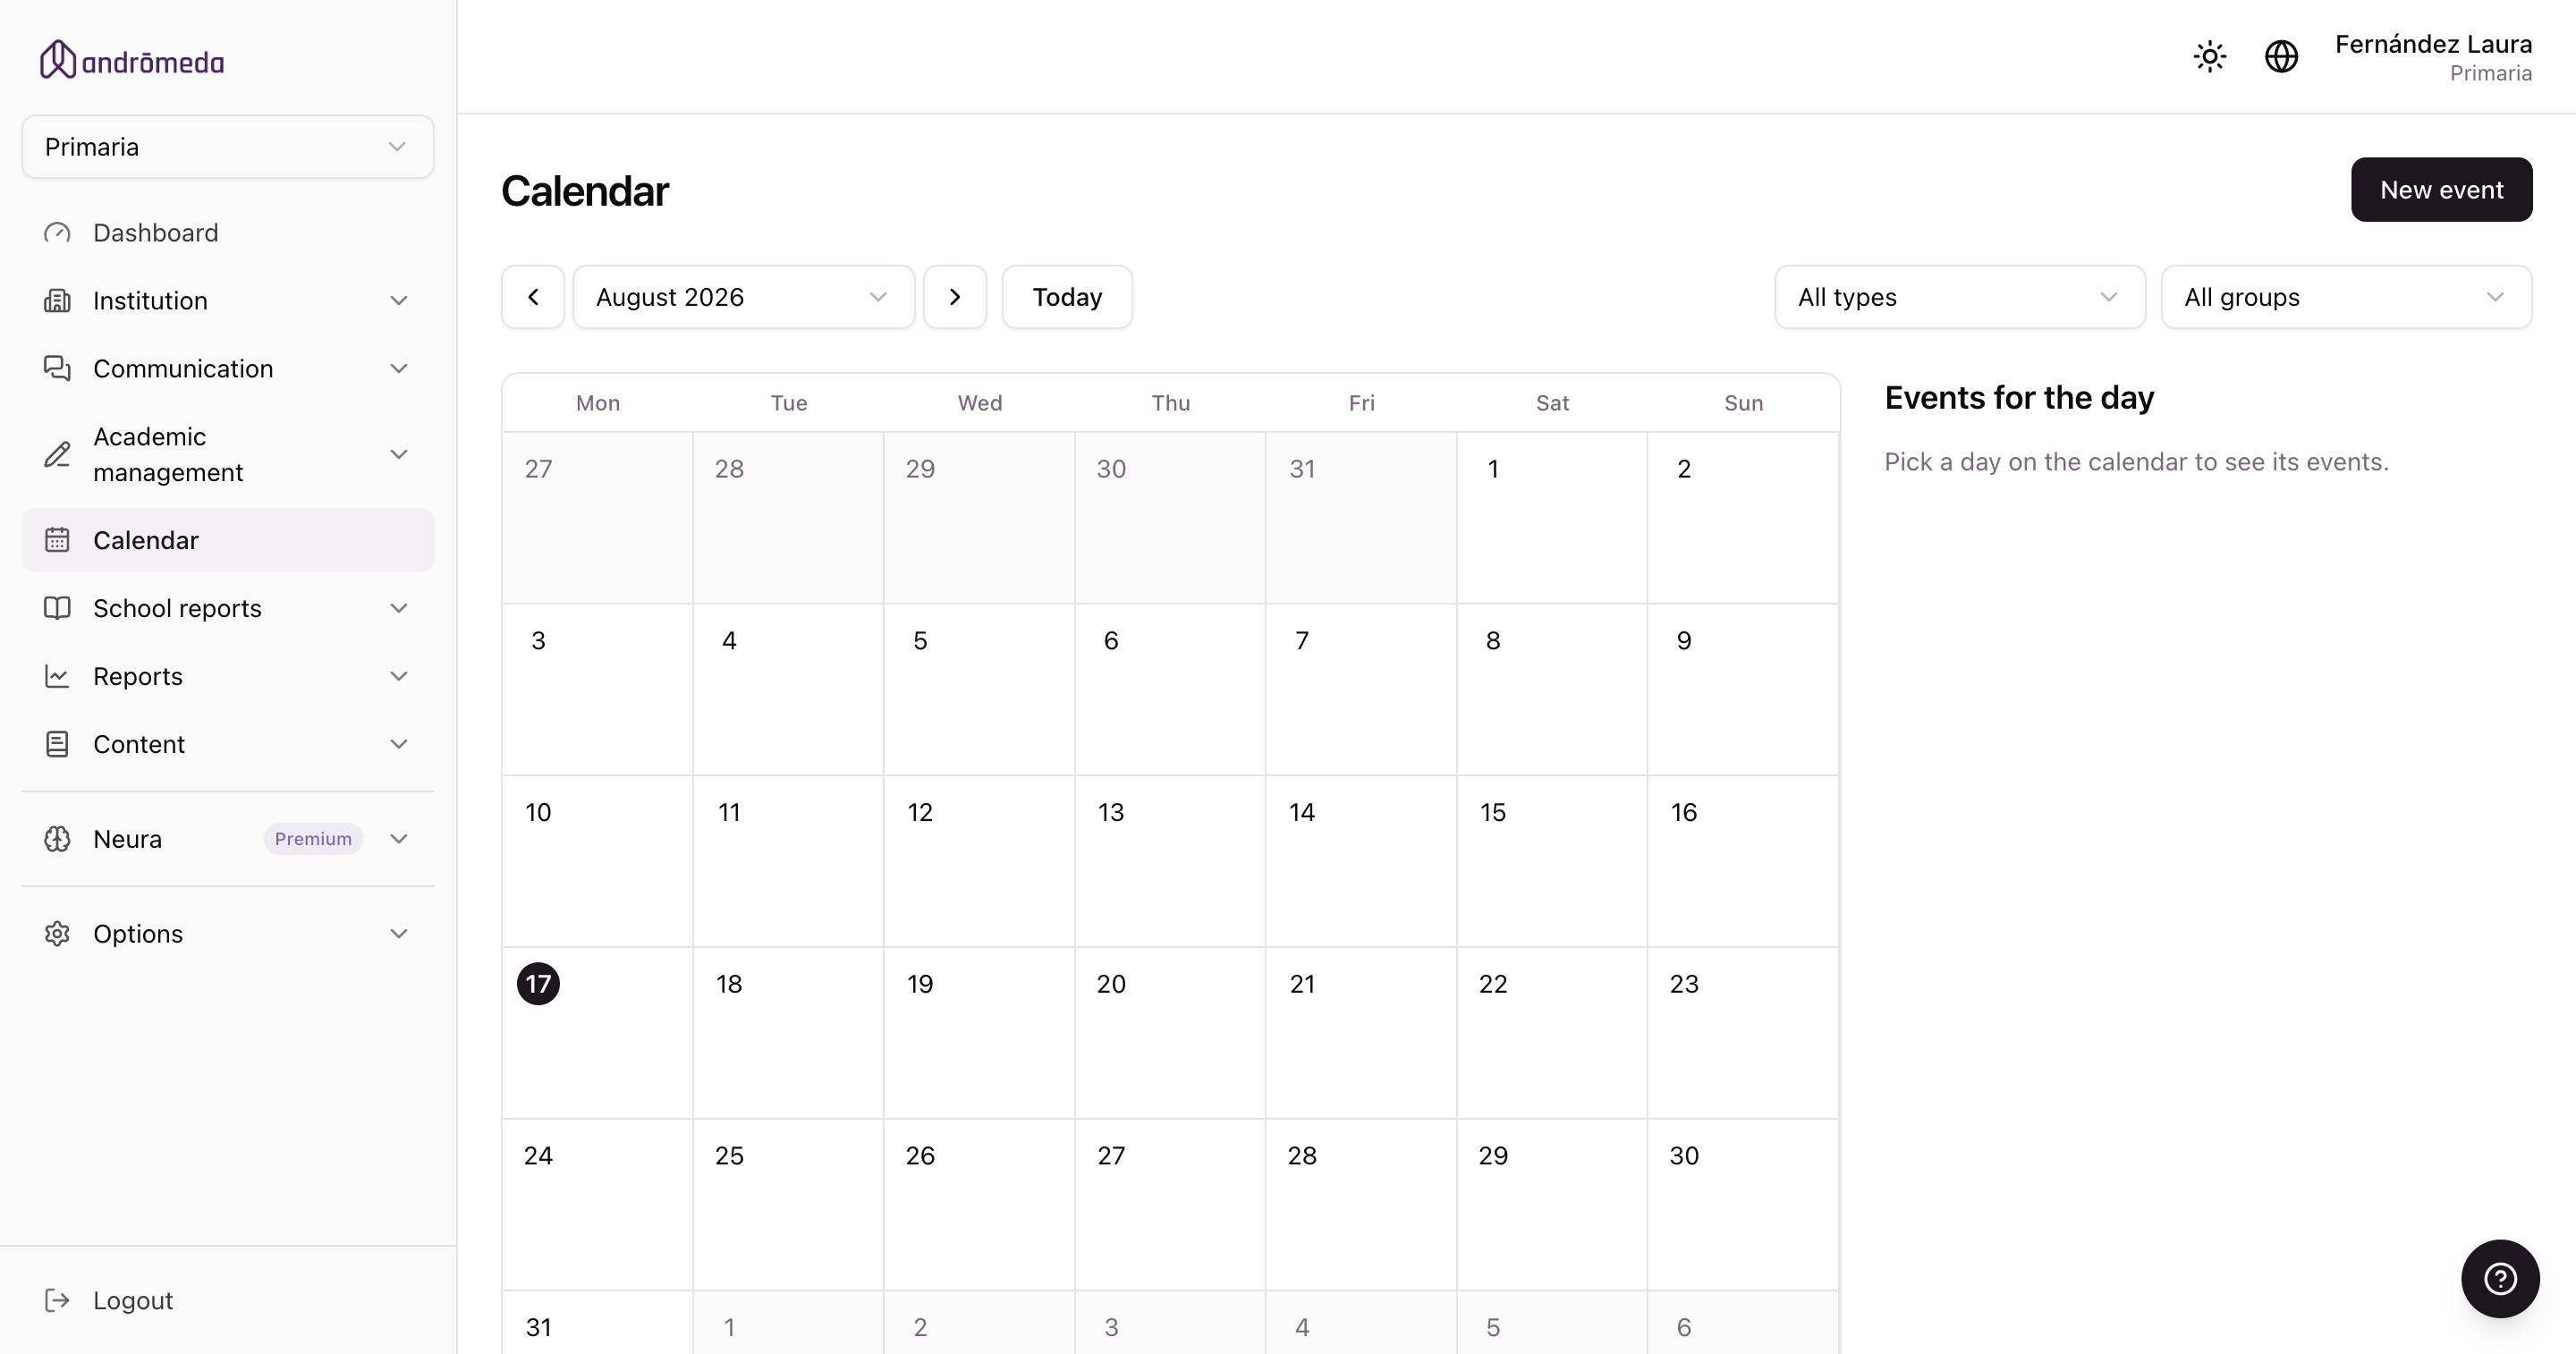Click the Content document icon
This screenshot has height=1354, width=2576.
(57, 744)
